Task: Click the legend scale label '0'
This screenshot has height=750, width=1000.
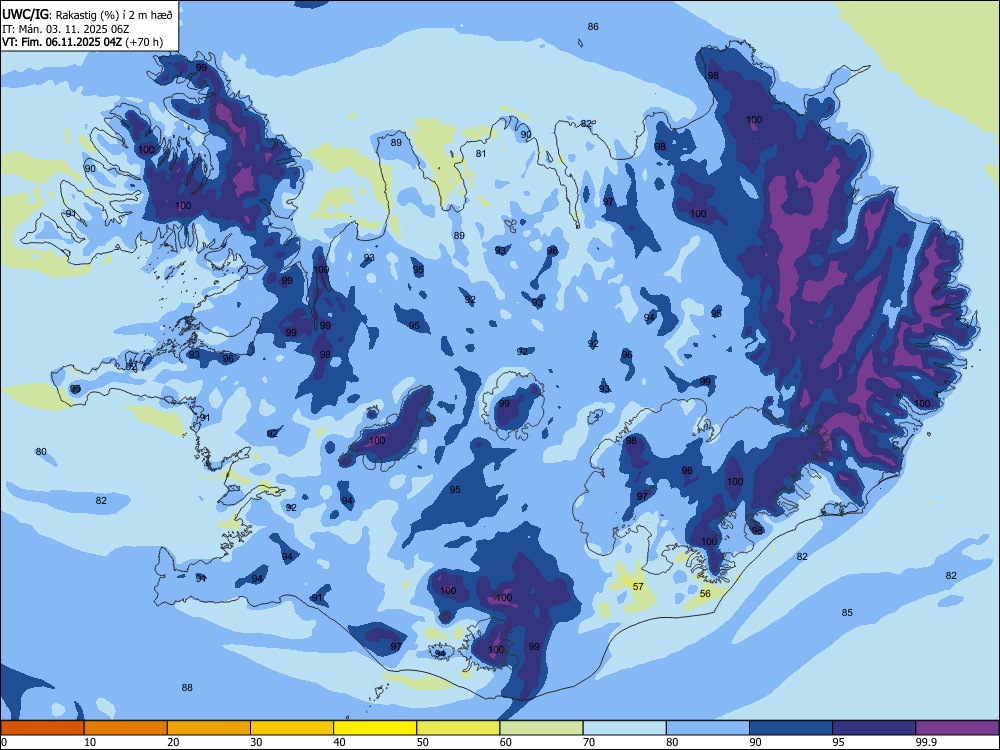Action: click(x=4, y=742)
